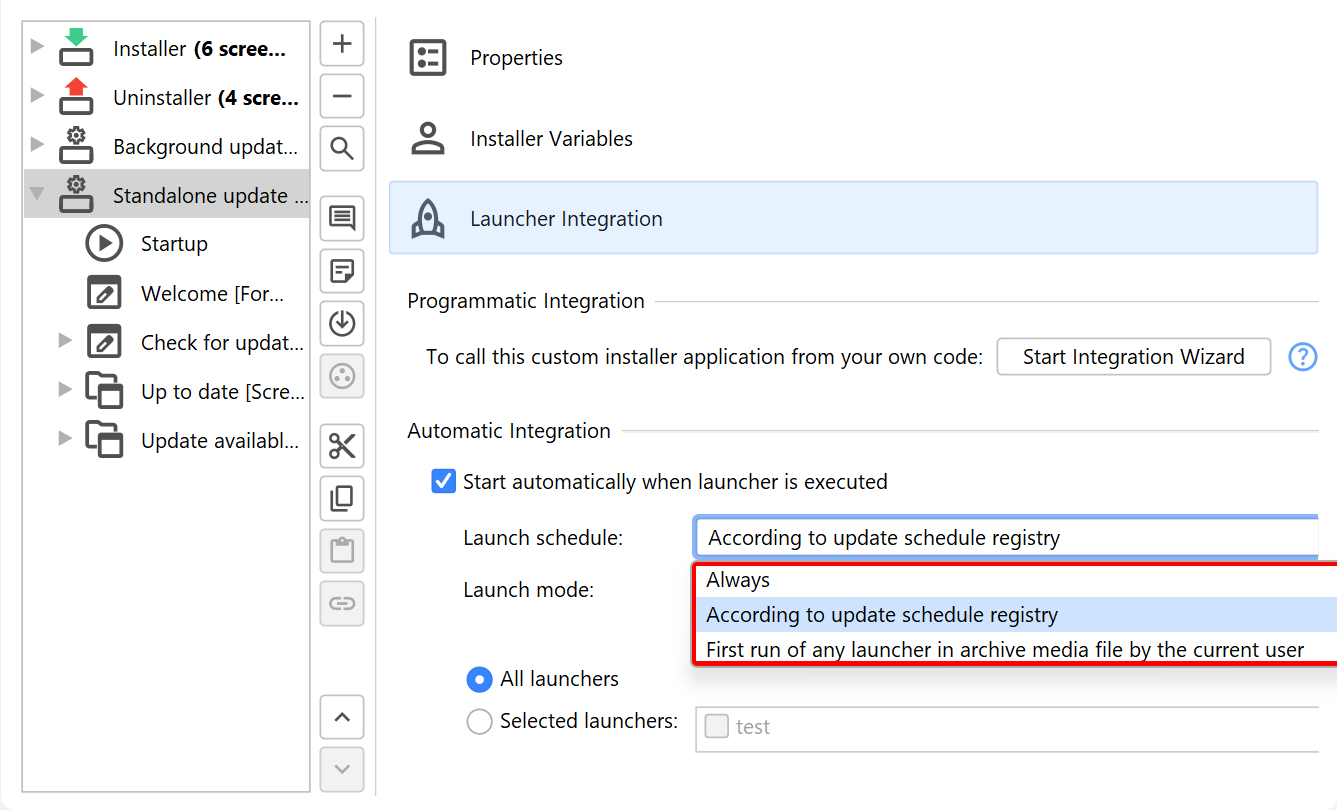Image resolution: width=1337 pixels, height=810 pixels.
Task: Click the comment bubble toolbar icon
Action: [342, 218]
